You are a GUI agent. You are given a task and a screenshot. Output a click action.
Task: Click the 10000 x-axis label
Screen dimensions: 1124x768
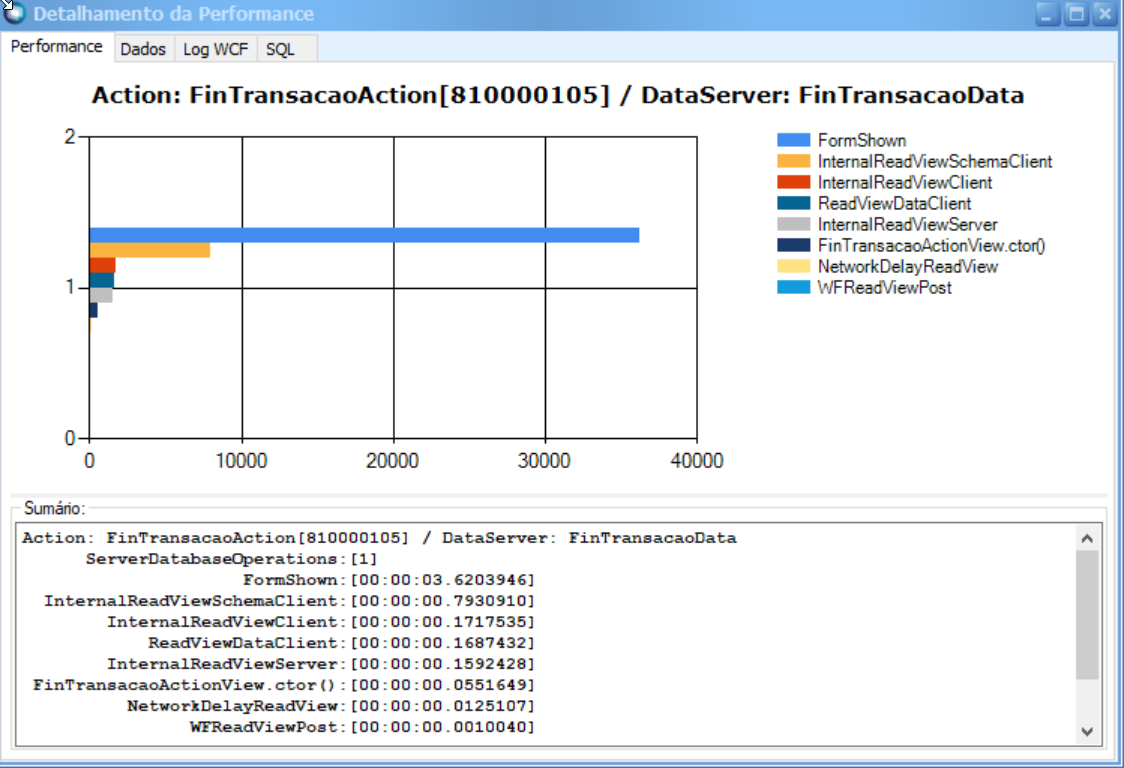[x=242, y=460]
